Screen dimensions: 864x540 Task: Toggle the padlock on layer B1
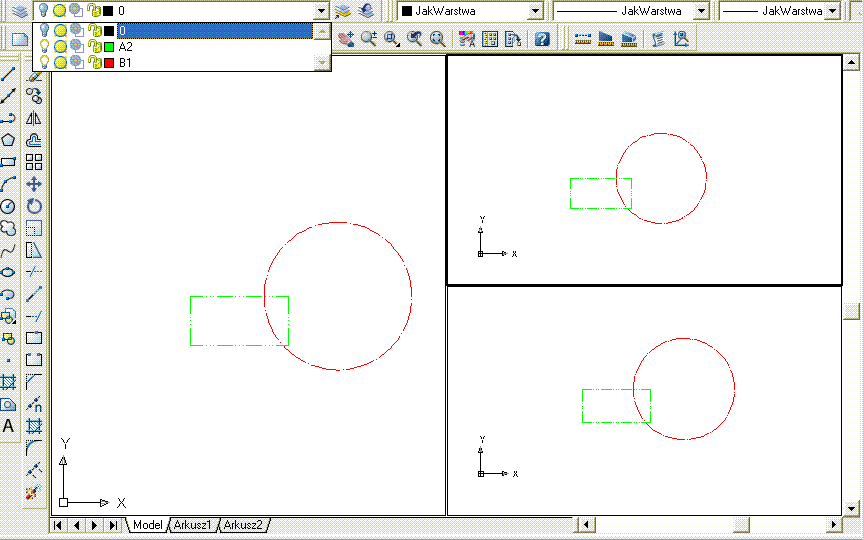94,62
